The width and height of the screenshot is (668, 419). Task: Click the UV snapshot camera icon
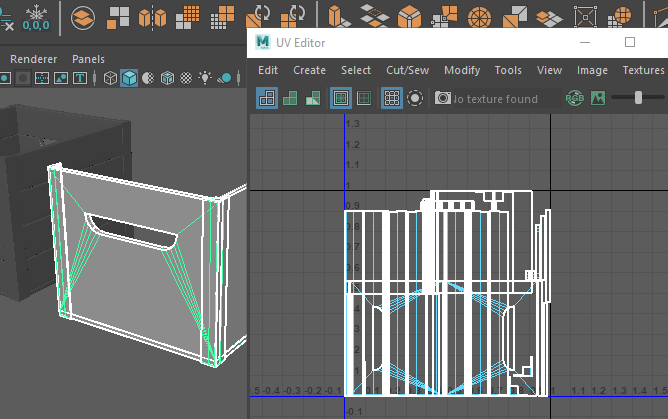pos(442,98)
